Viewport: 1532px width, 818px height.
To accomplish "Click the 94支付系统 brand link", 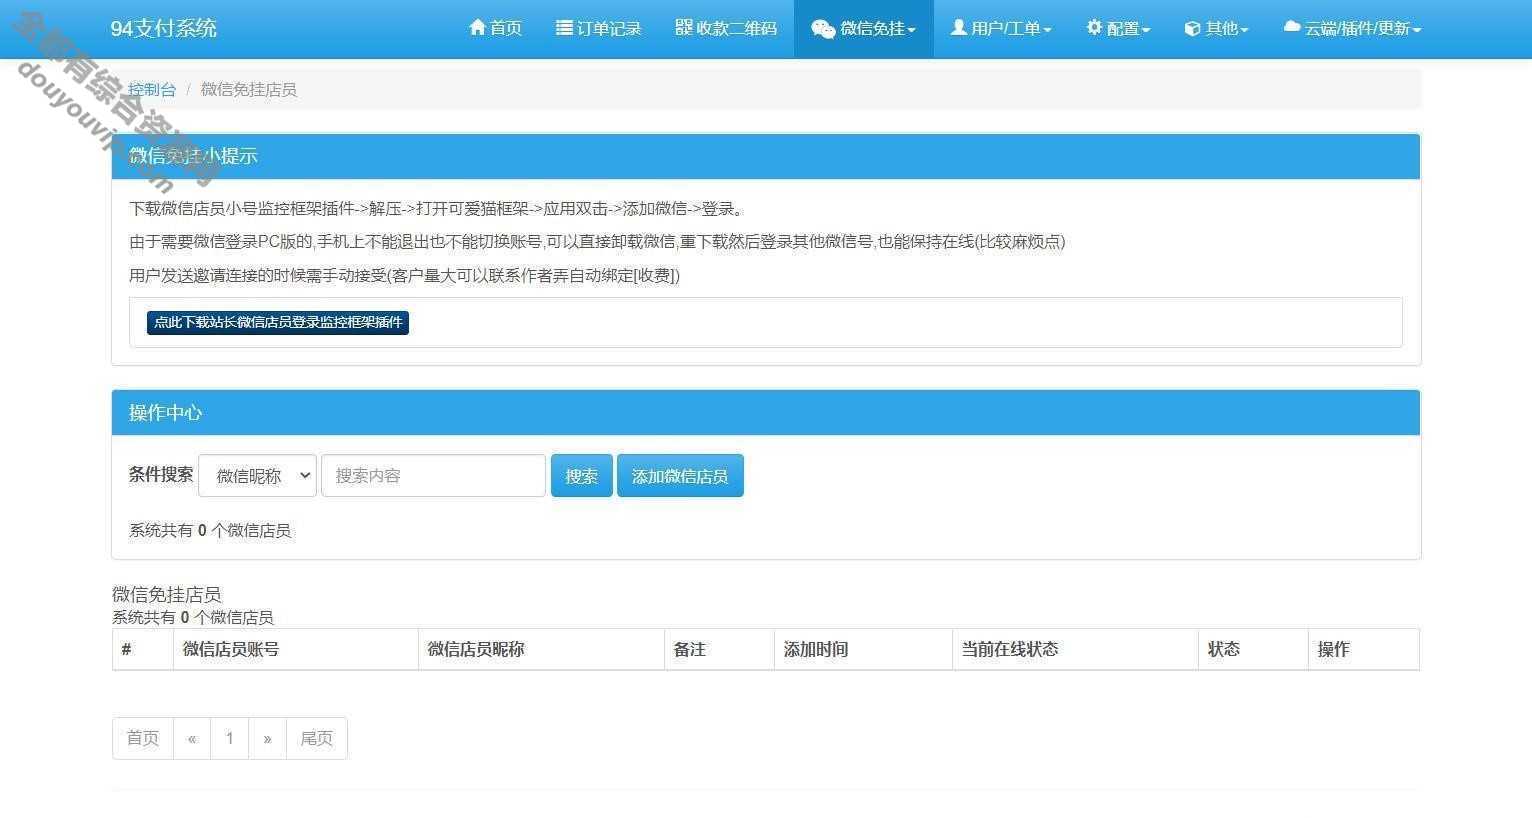I will pos(164,28).
